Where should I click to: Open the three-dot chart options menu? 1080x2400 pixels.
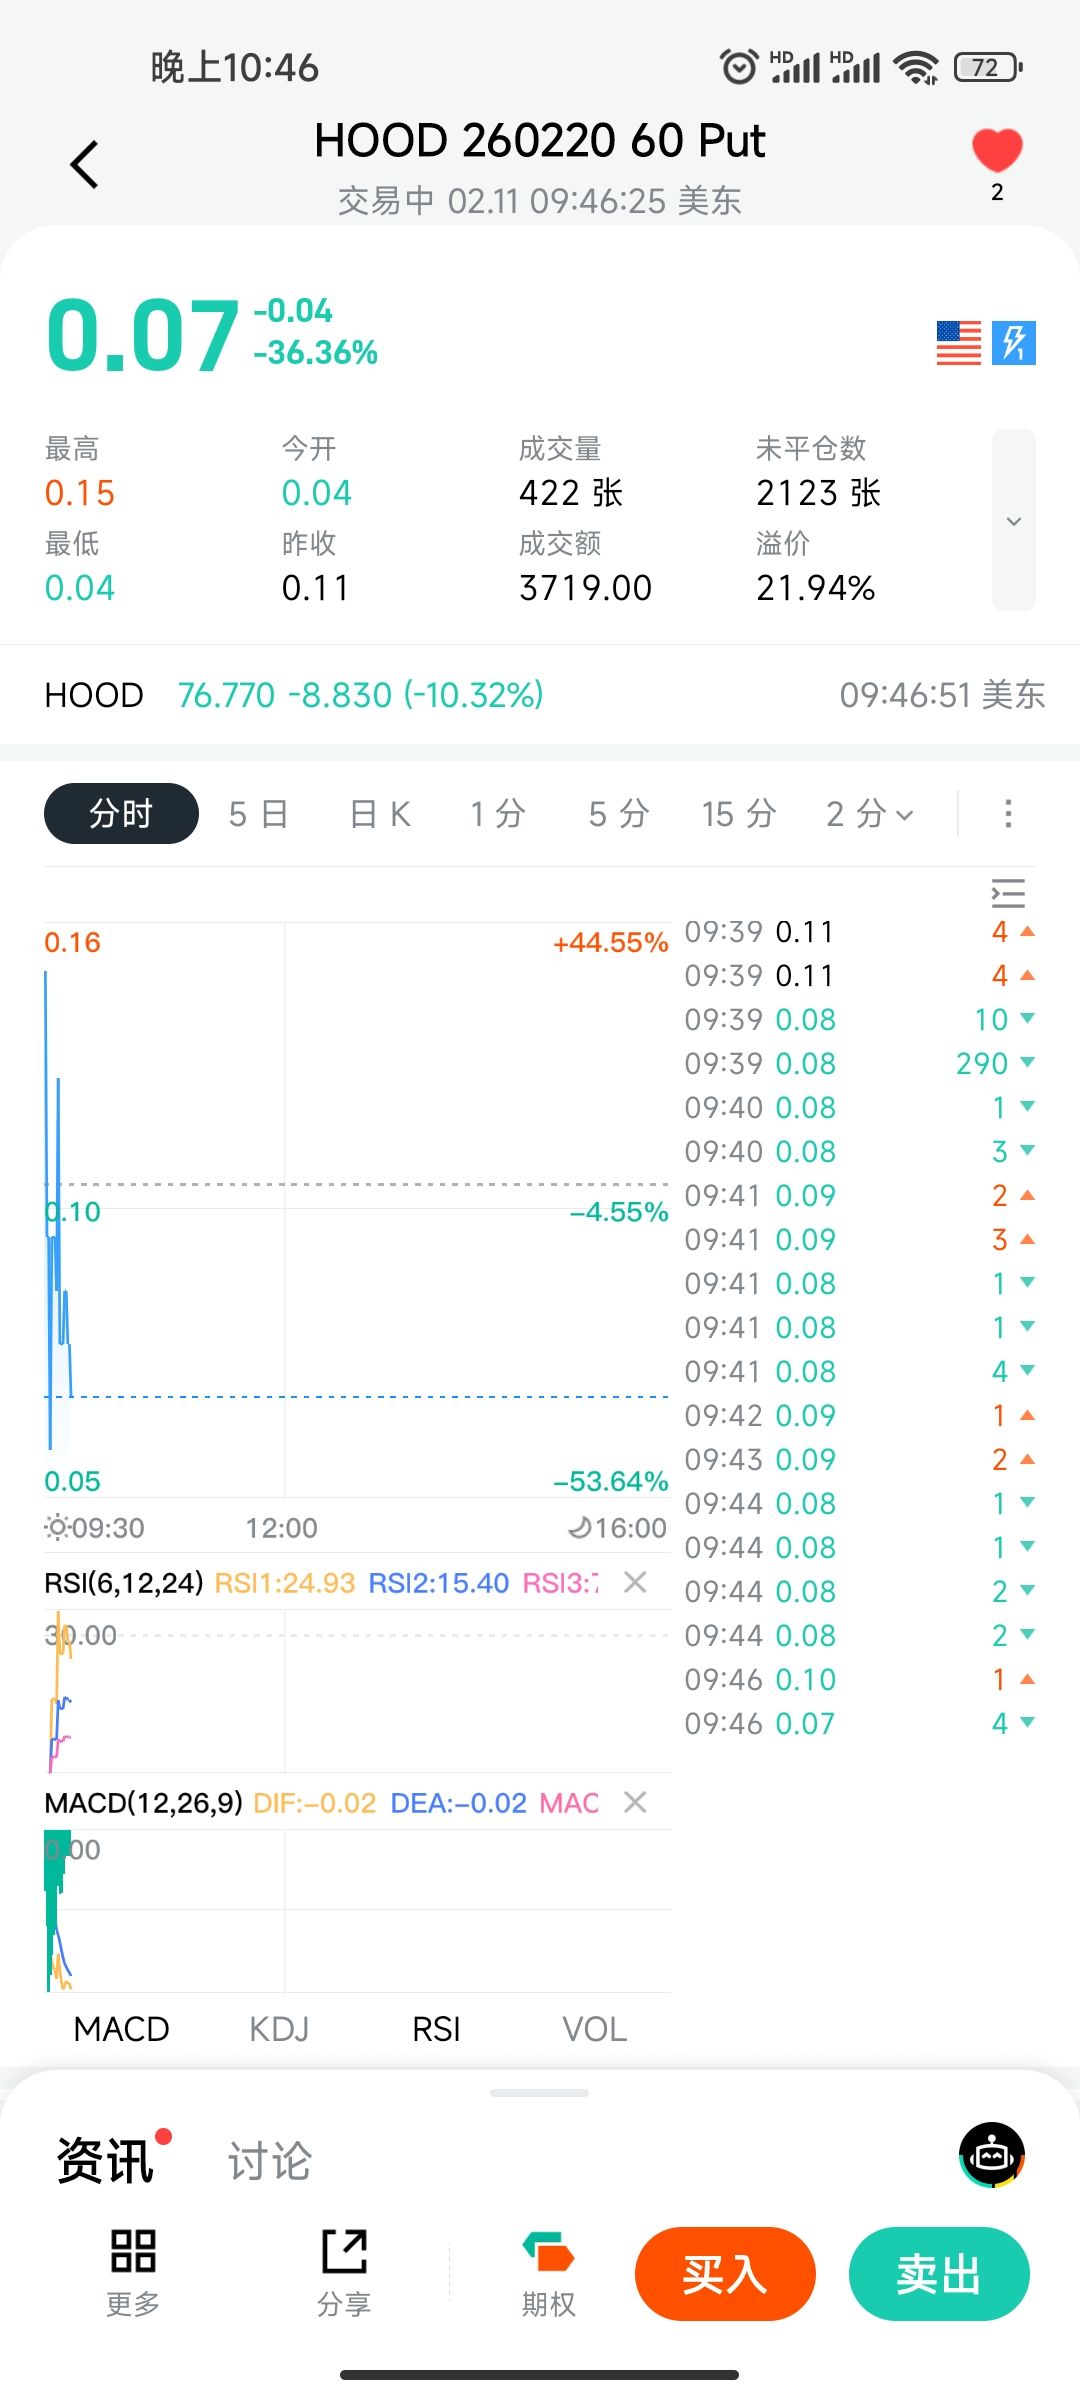[1008, 814]
